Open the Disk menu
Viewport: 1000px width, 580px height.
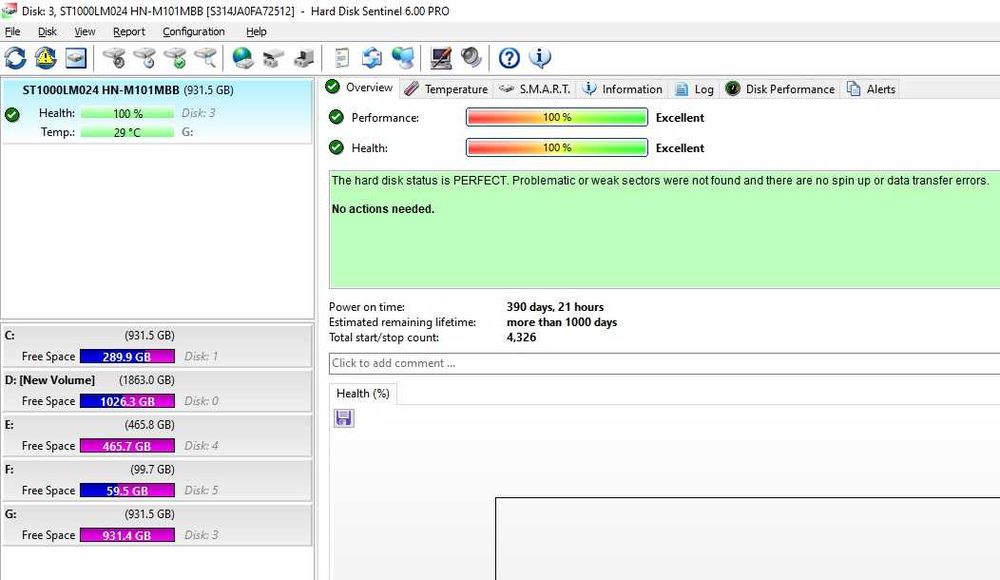[x=47, y=31]
